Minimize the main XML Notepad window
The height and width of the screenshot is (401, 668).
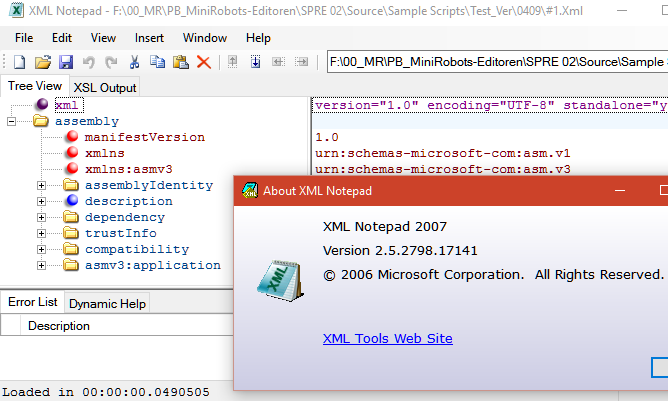[x=622, y=10]
